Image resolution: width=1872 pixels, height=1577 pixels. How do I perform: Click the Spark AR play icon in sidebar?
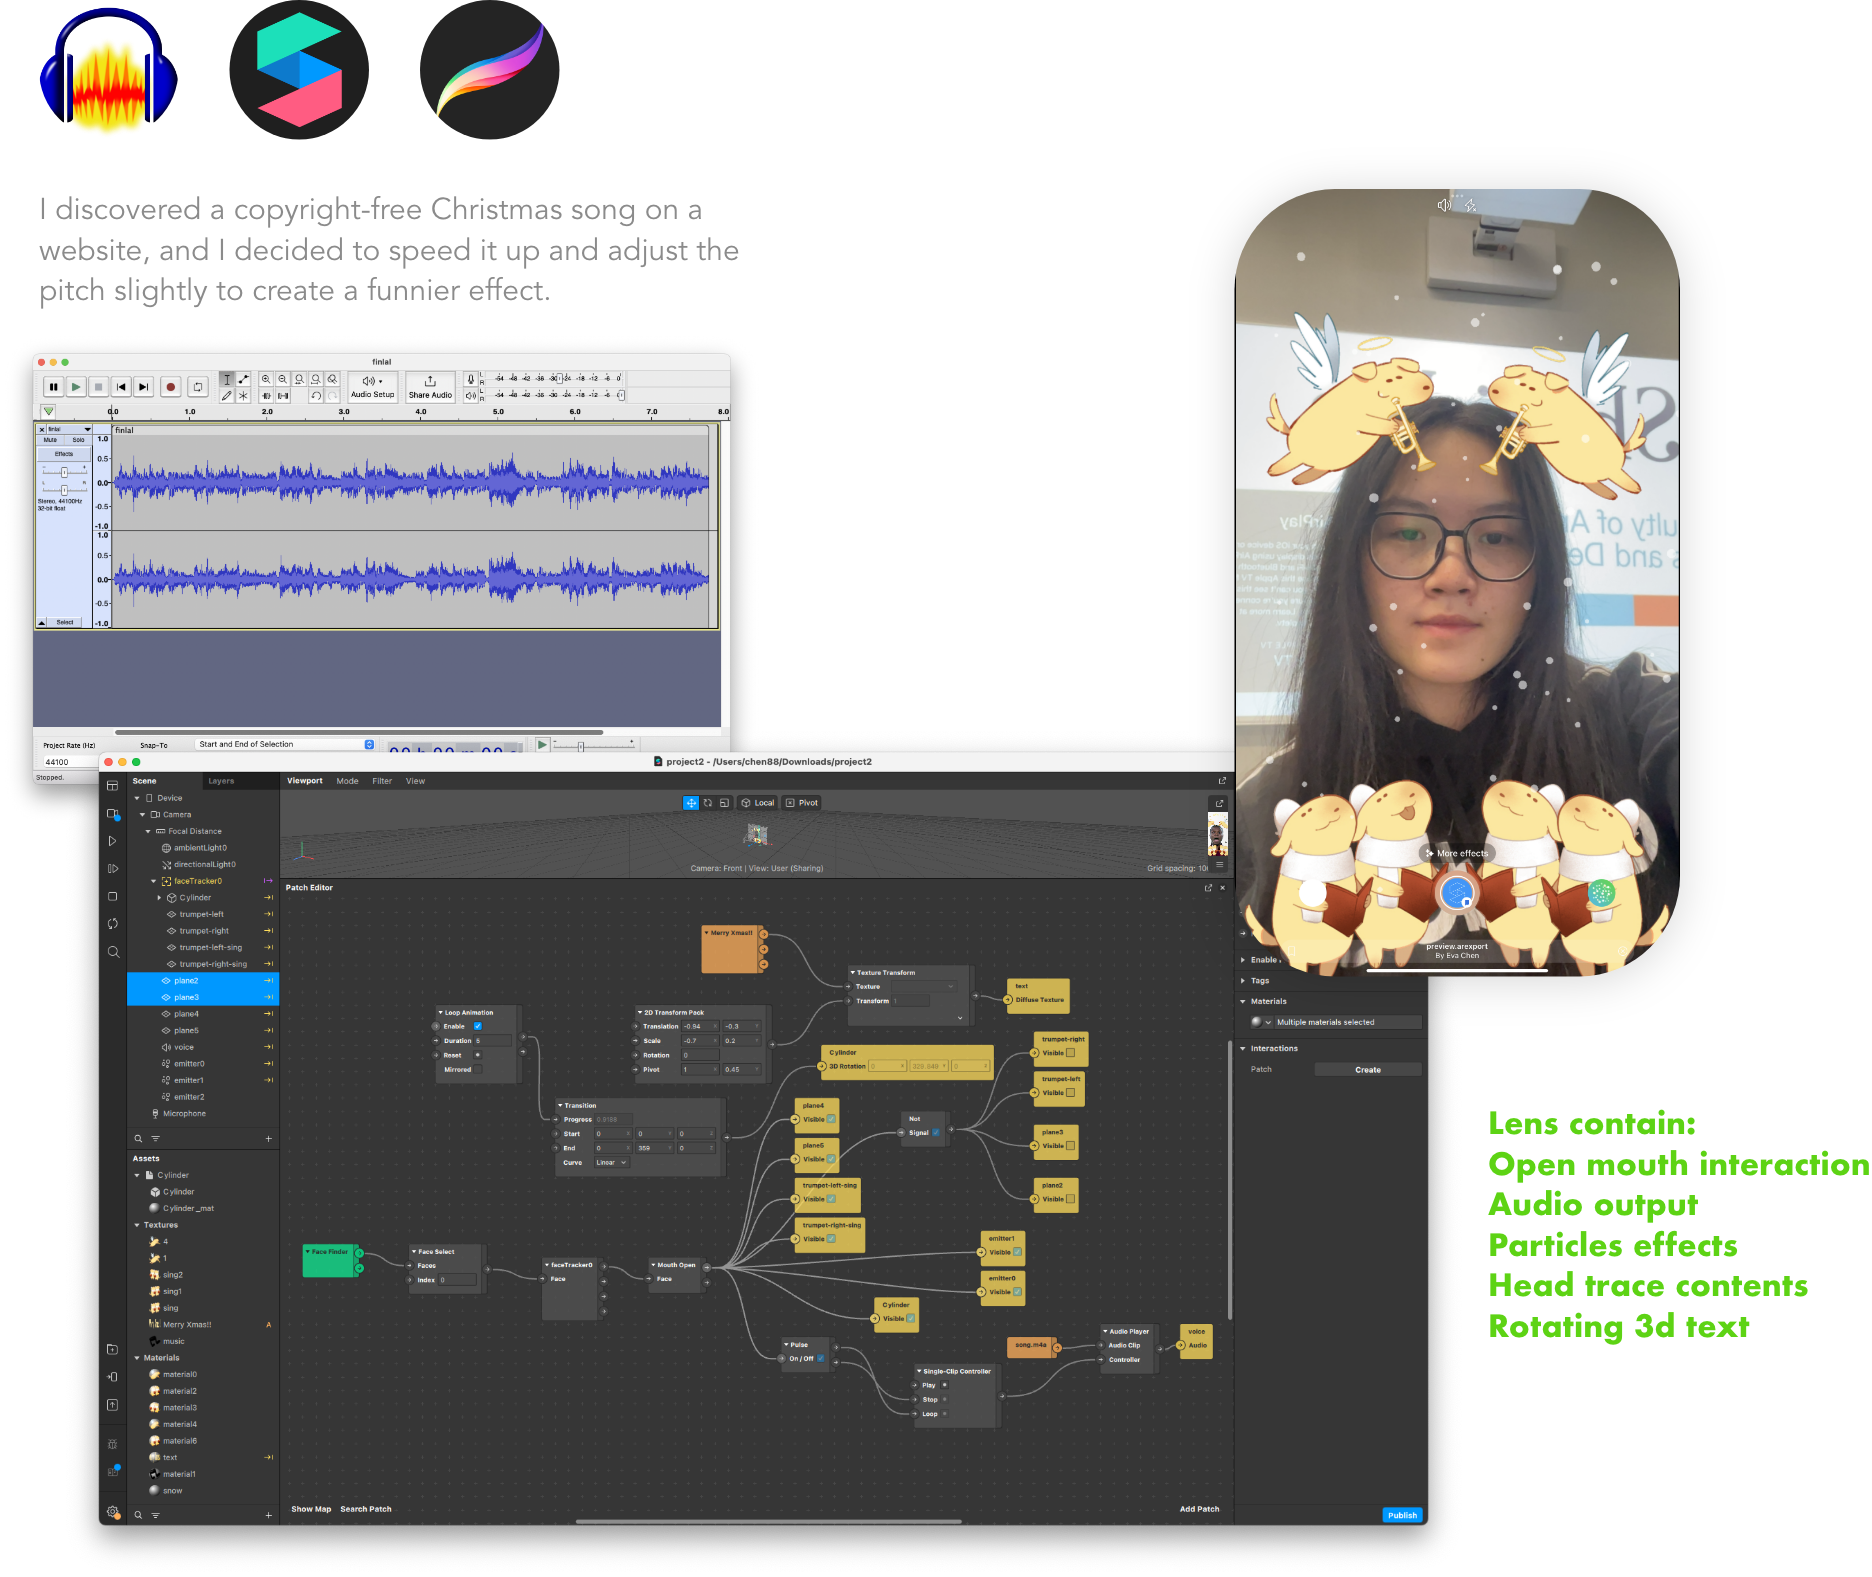[x=113, y=841]
